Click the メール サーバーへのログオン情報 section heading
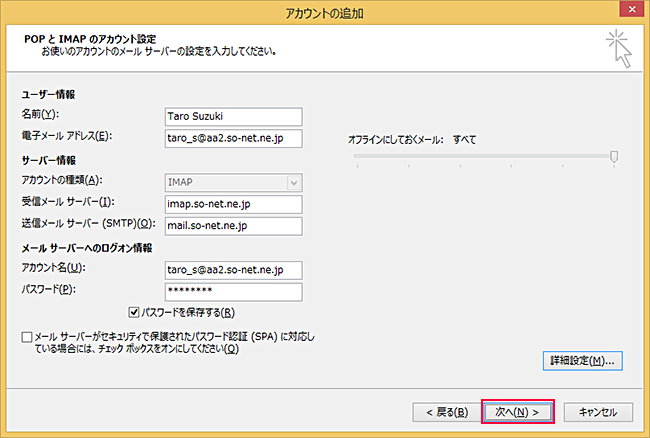The height and width of the screenshot is (438, 650). pyautogui.click(x=87, y=248)
